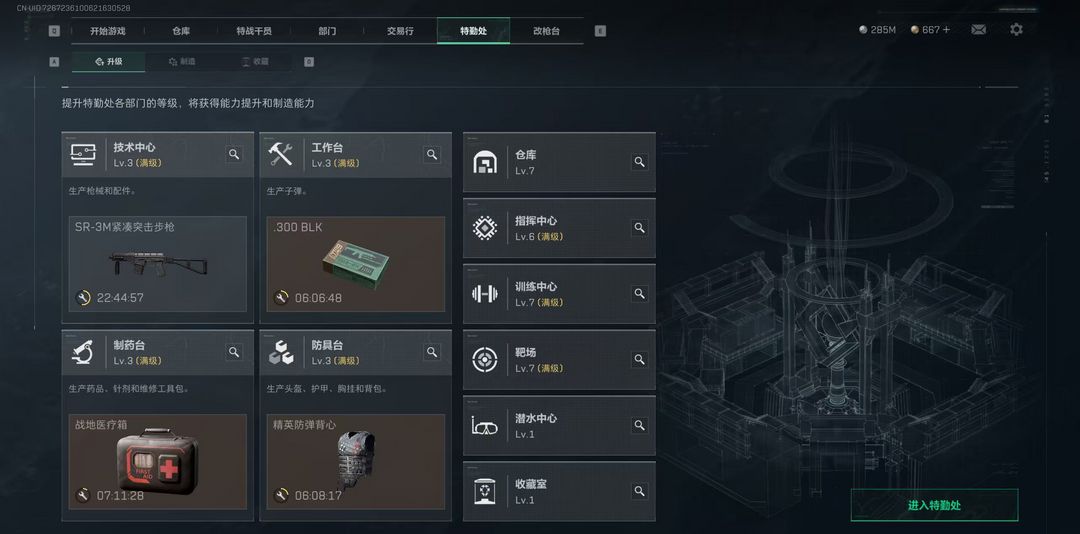Click magnifier icon on 技术中心 card
This screenshot has width=1080, height=534.
tap(234, 154)
